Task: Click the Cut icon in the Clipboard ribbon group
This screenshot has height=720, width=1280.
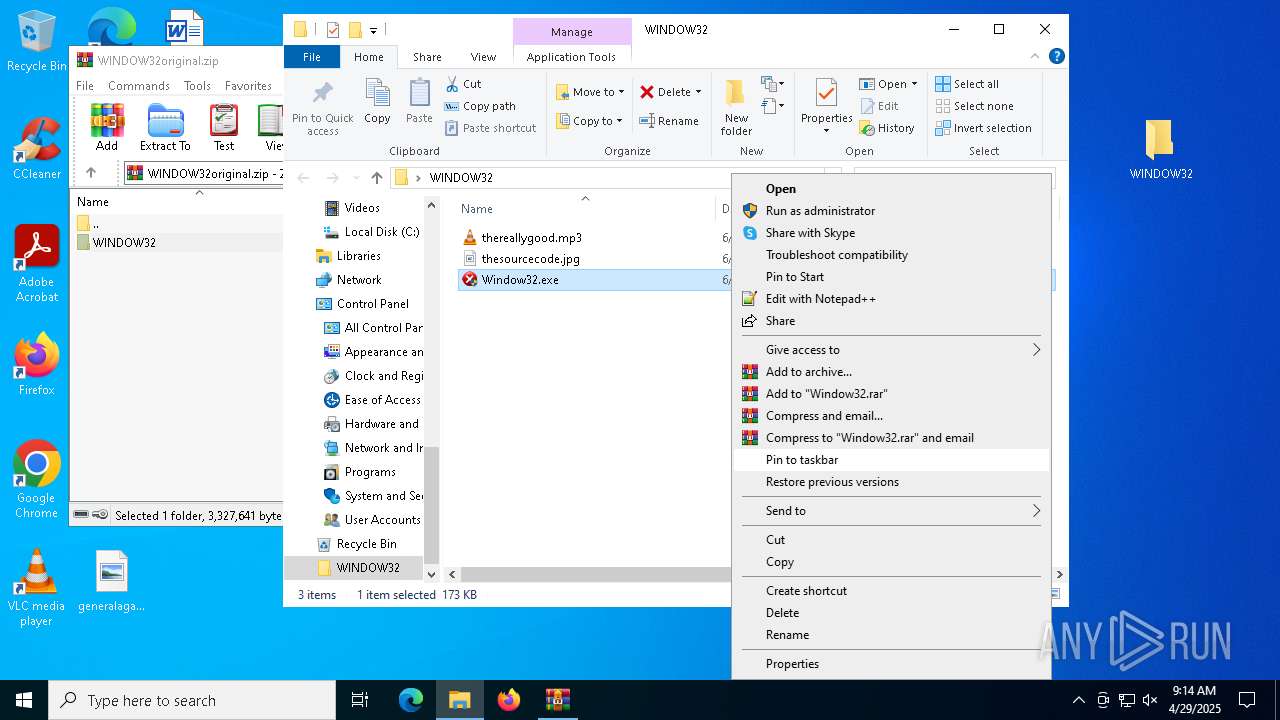Action: point(452,84)
